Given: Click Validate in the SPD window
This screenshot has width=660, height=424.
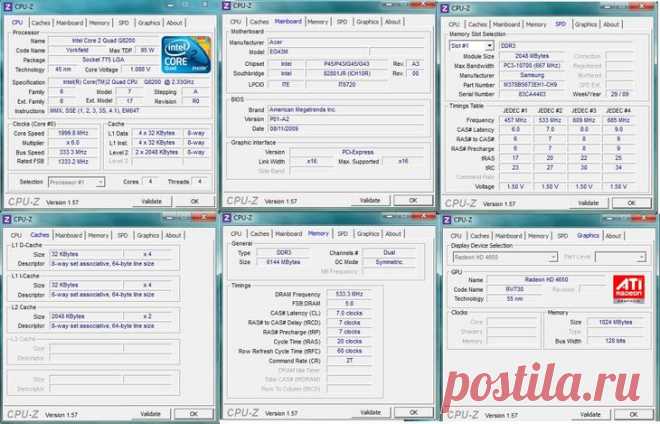Looking at the screenshot, I should (x=588, y=203).
